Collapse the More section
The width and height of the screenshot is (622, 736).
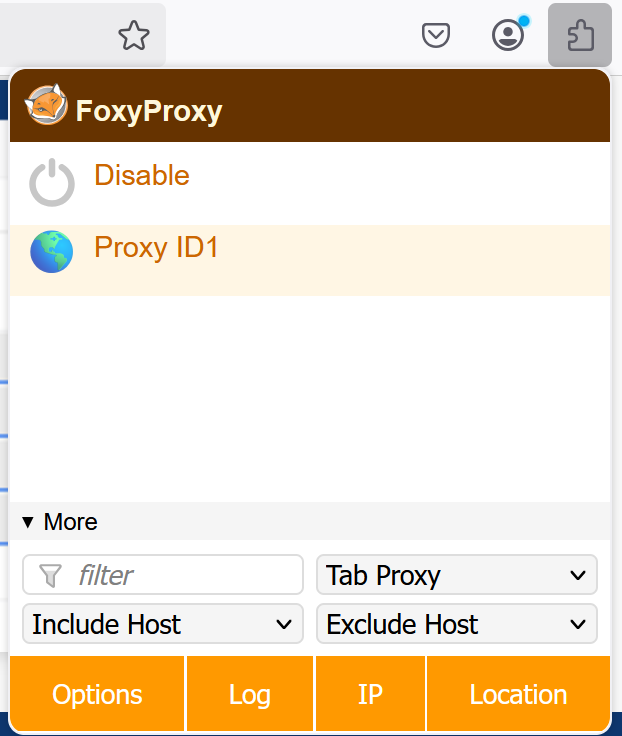60,522
